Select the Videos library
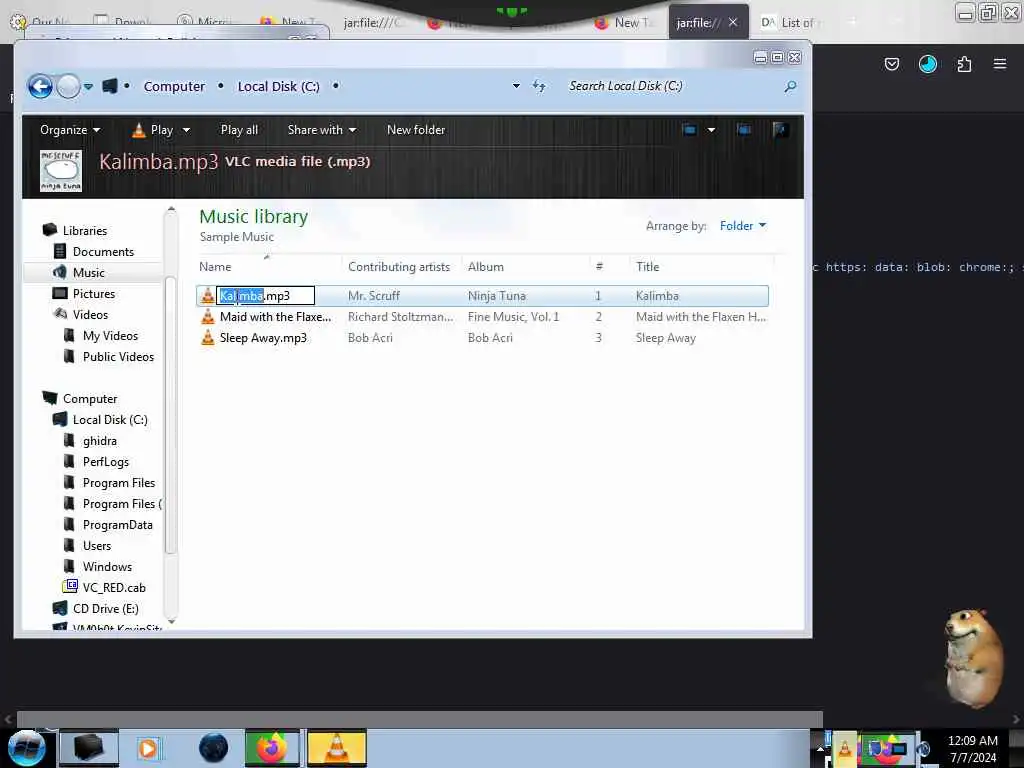This screenshot has width=1024, height=768. pos(90,315)
